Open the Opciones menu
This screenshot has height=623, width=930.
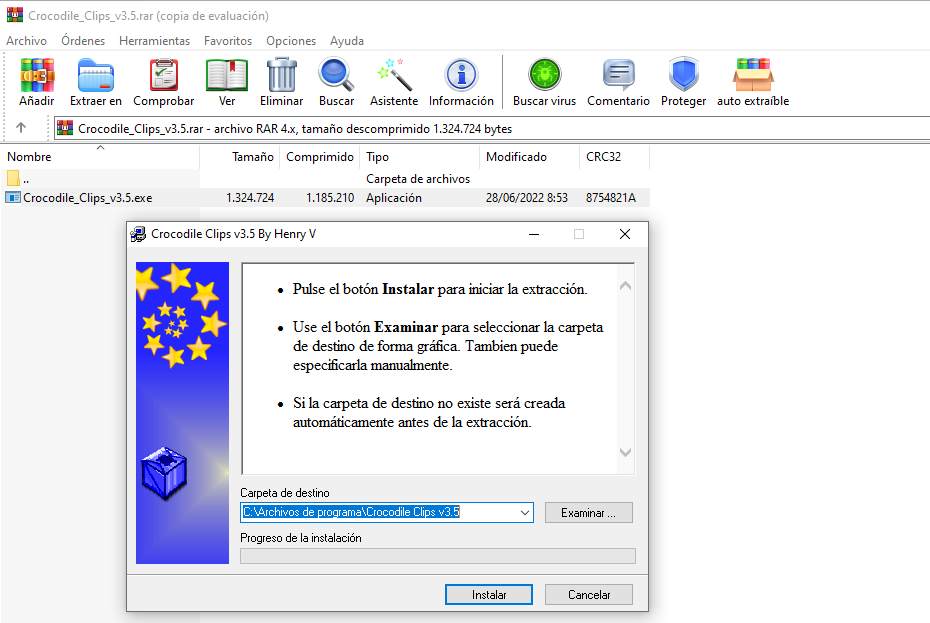click(290, 41)
